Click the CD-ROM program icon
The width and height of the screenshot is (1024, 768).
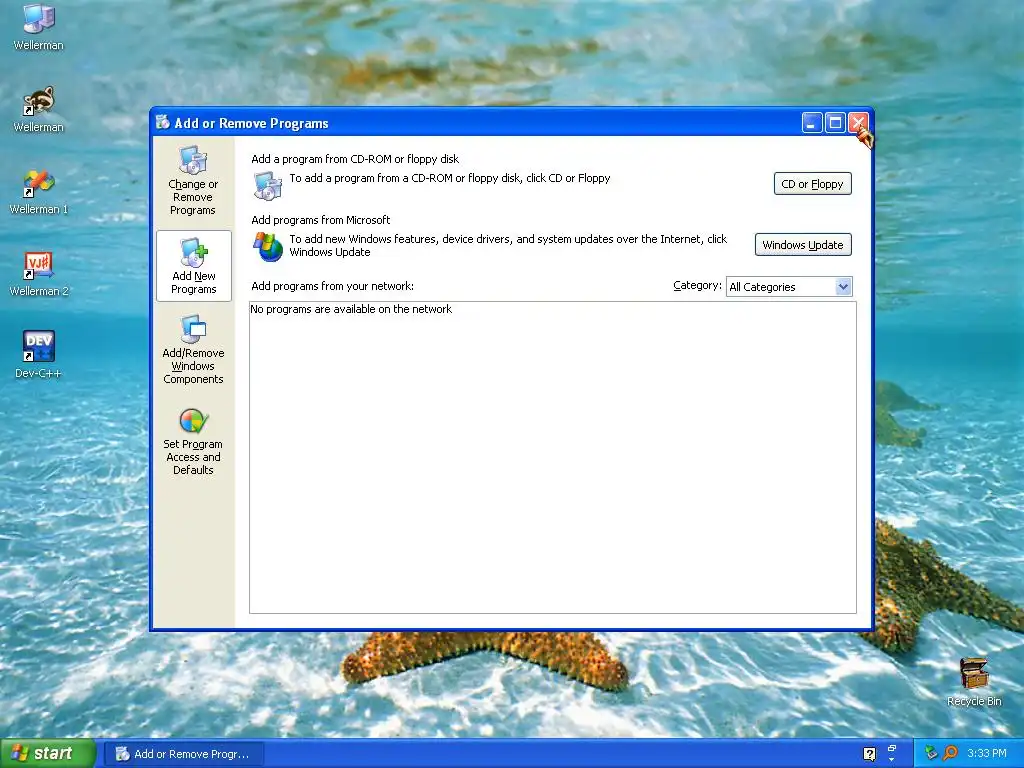click(268, 185)
